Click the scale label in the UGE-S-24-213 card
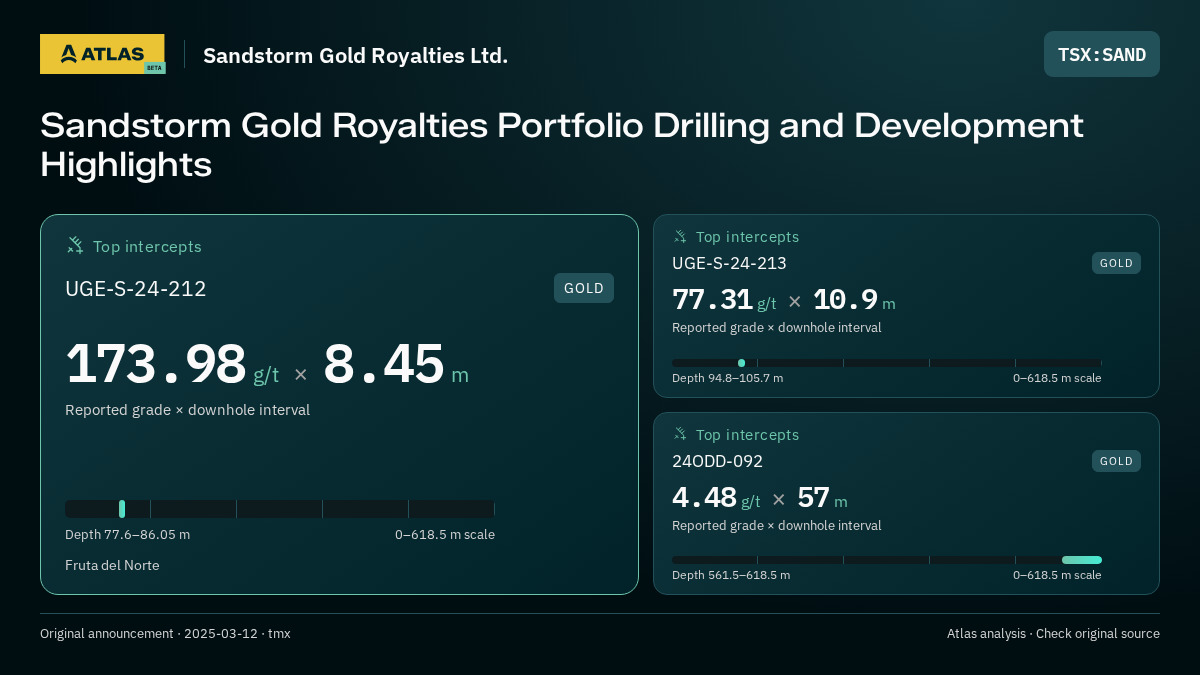Image resolution: width=1200 pixels, height=675 pixels. 1057,378
